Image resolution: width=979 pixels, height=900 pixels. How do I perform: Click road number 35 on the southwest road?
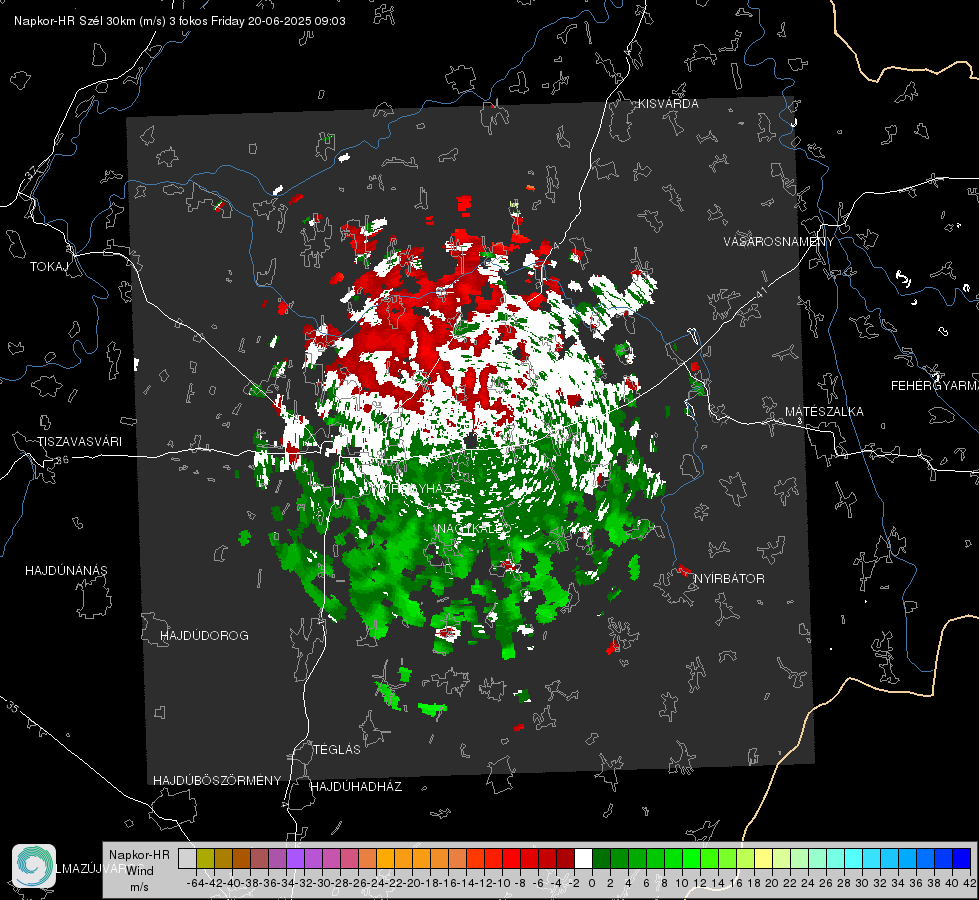[x=12, y=708]
